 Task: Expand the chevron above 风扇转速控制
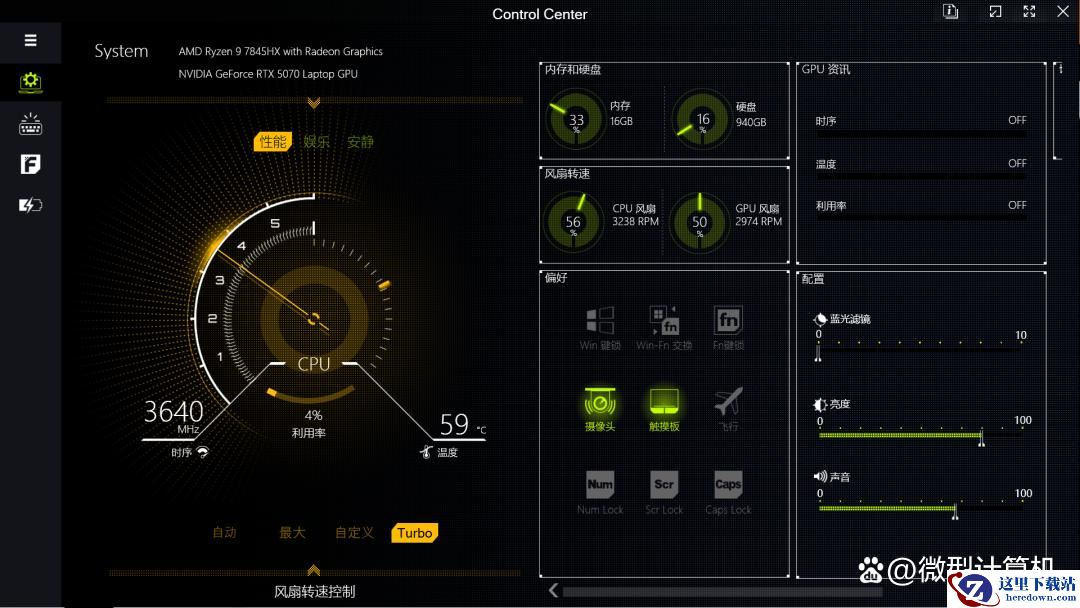coord(314,570)
